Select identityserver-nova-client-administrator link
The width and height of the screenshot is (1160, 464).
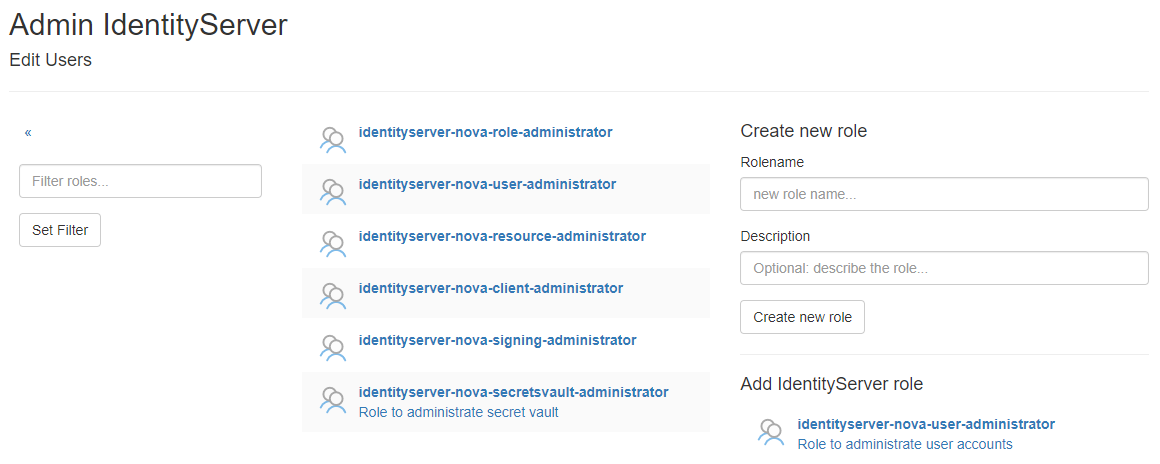(x=490, y=288)
